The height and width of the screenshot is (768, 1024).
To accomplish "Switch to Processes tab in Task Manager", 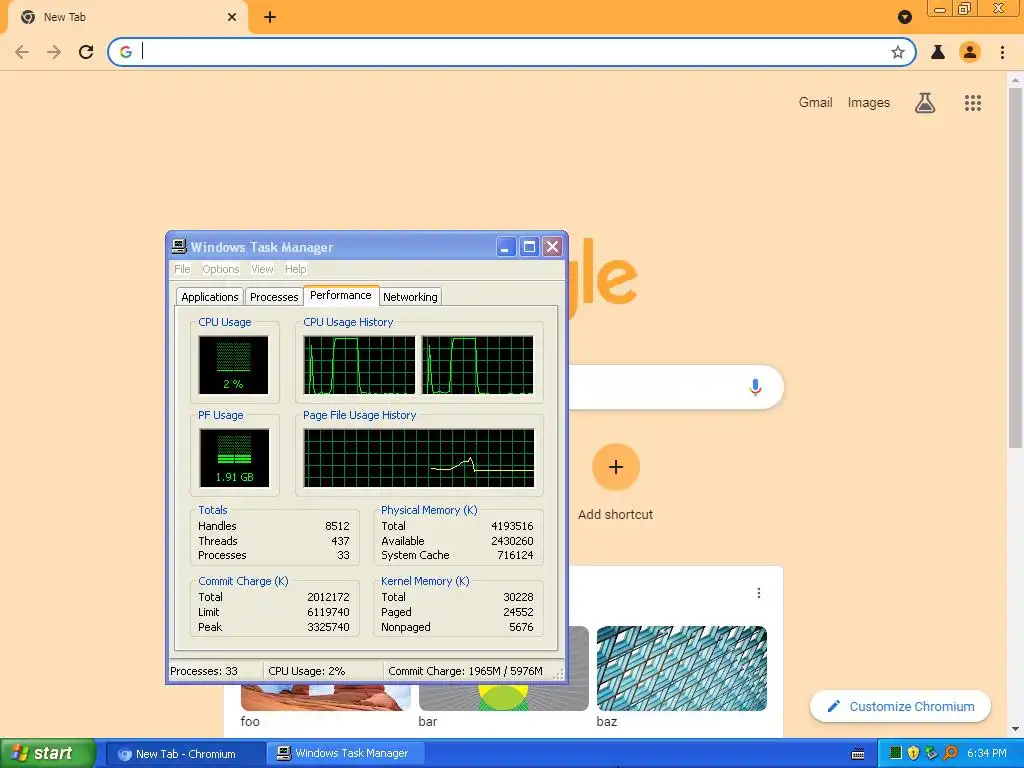I will click(274, 297).
